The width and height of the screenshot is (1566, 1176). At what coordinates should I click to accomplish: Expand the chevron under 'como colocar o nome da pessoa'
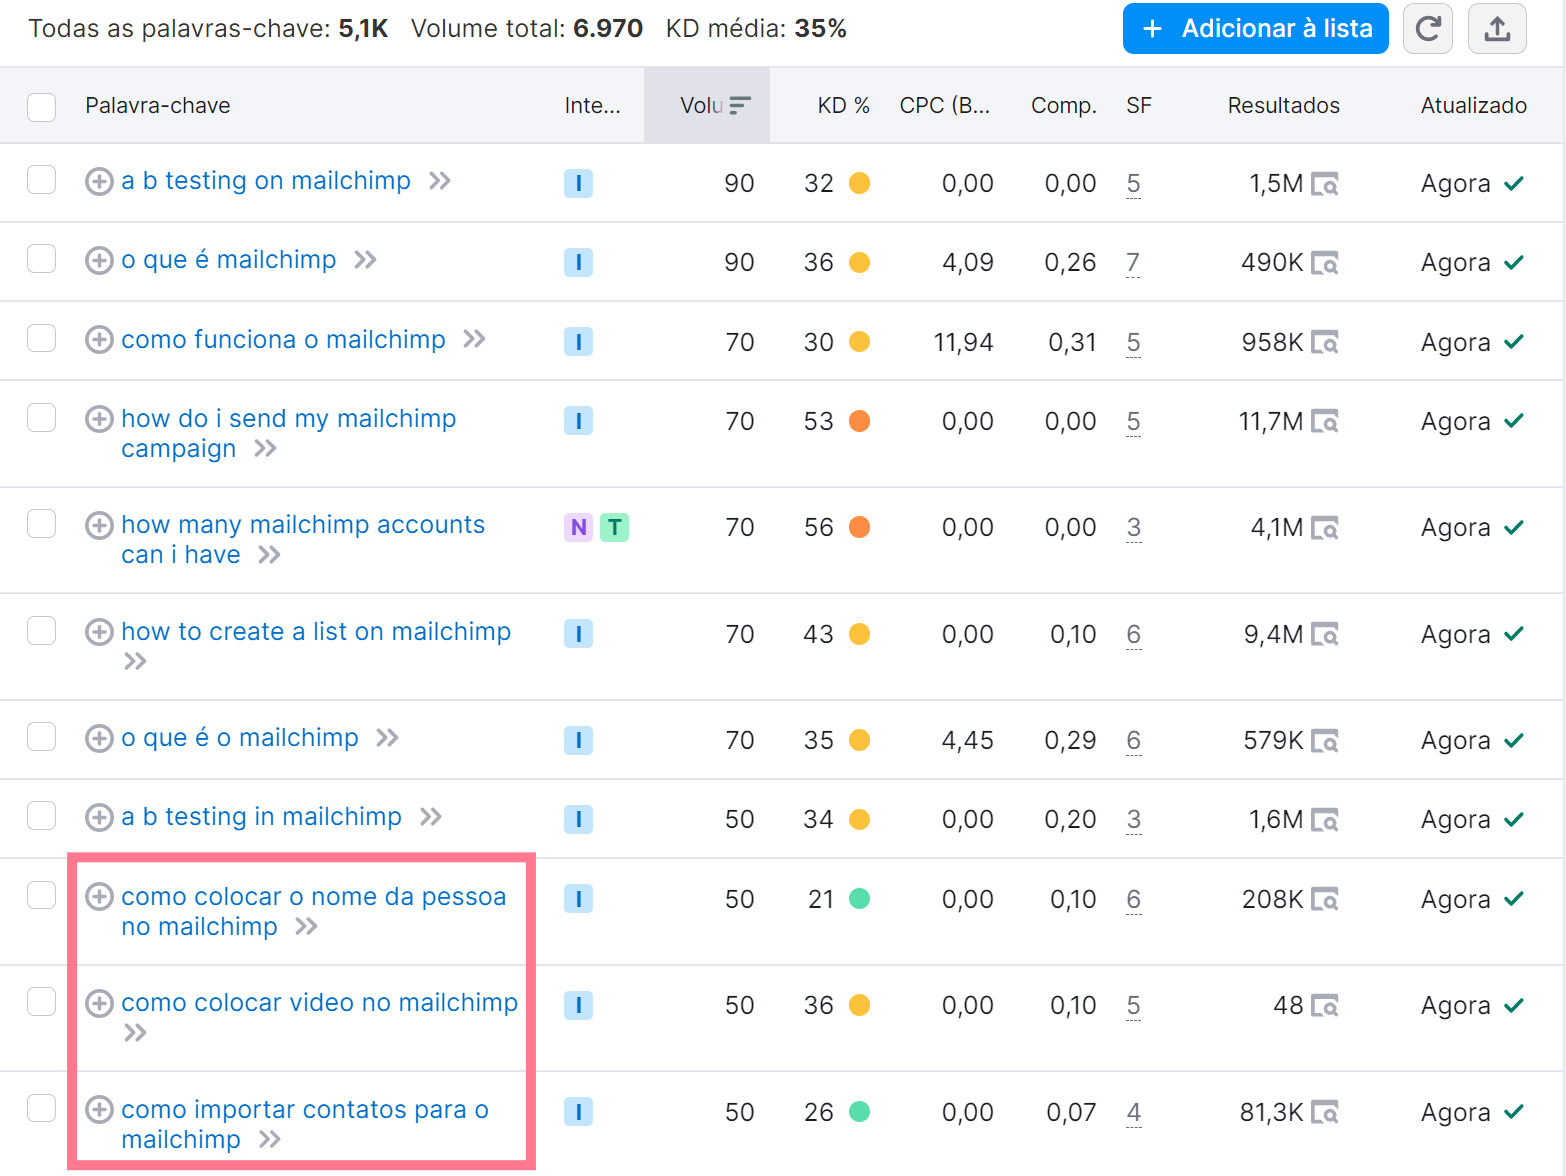pos(307,927)
